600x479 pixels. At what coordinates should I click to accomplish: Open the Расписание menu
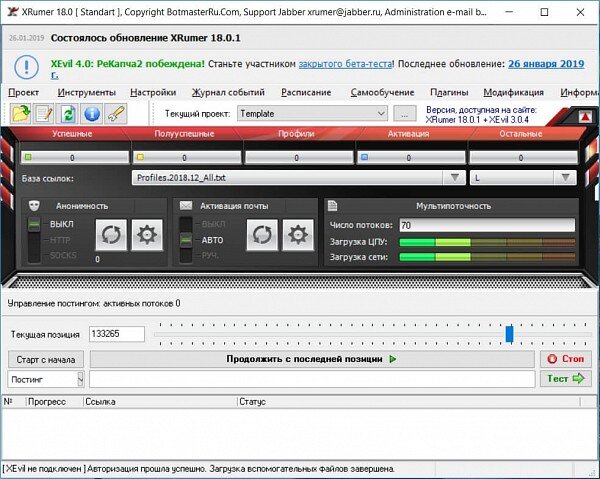pyautogui.click(x=306, y=92)
